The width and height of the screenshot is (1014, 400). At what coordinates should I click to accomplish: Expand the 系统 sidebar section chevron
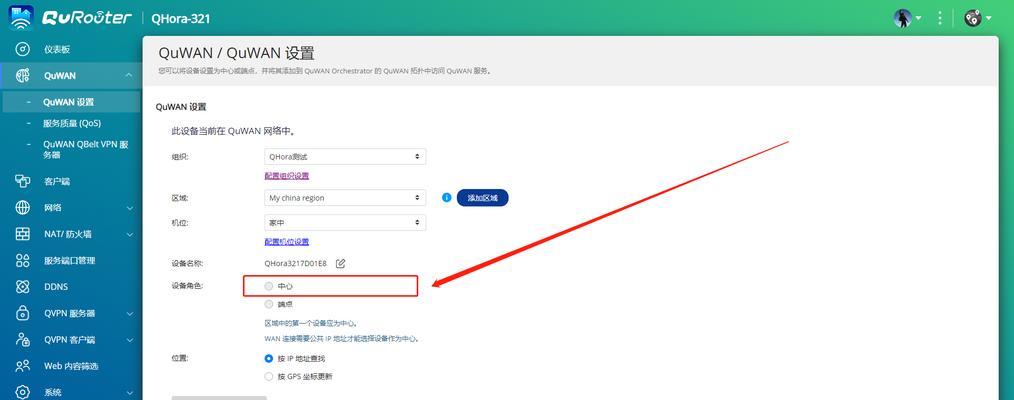point(129,392)
